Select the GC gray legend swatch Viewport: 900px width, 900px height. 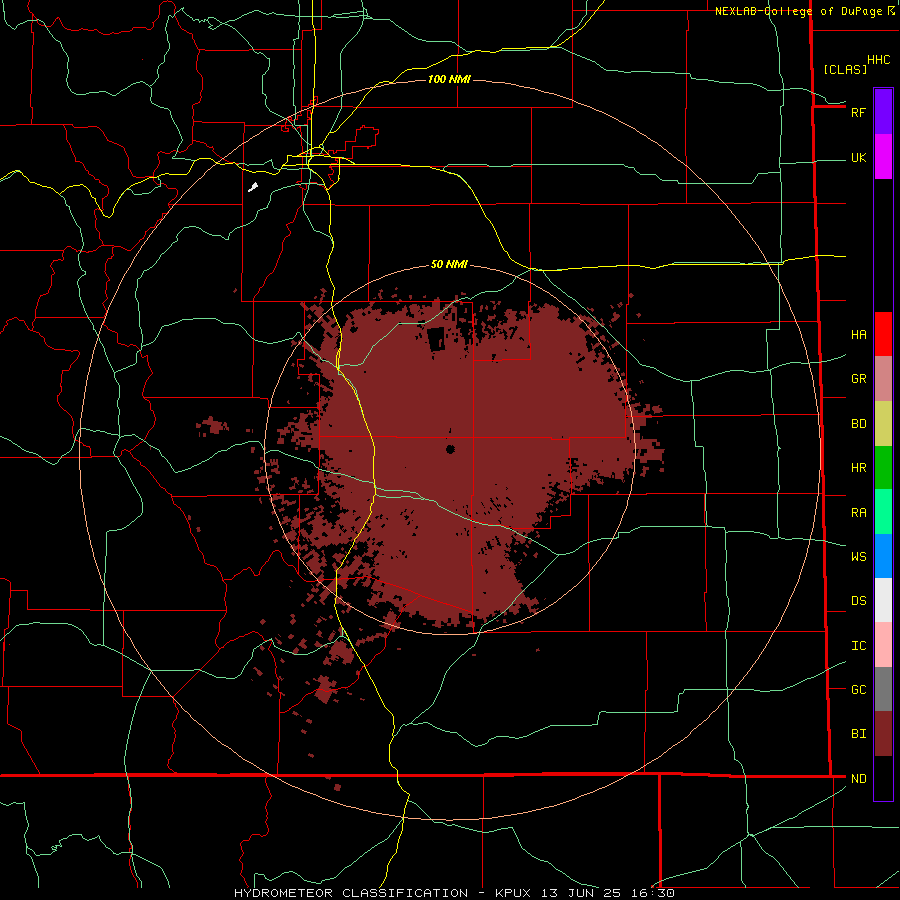tap(883, 689)
